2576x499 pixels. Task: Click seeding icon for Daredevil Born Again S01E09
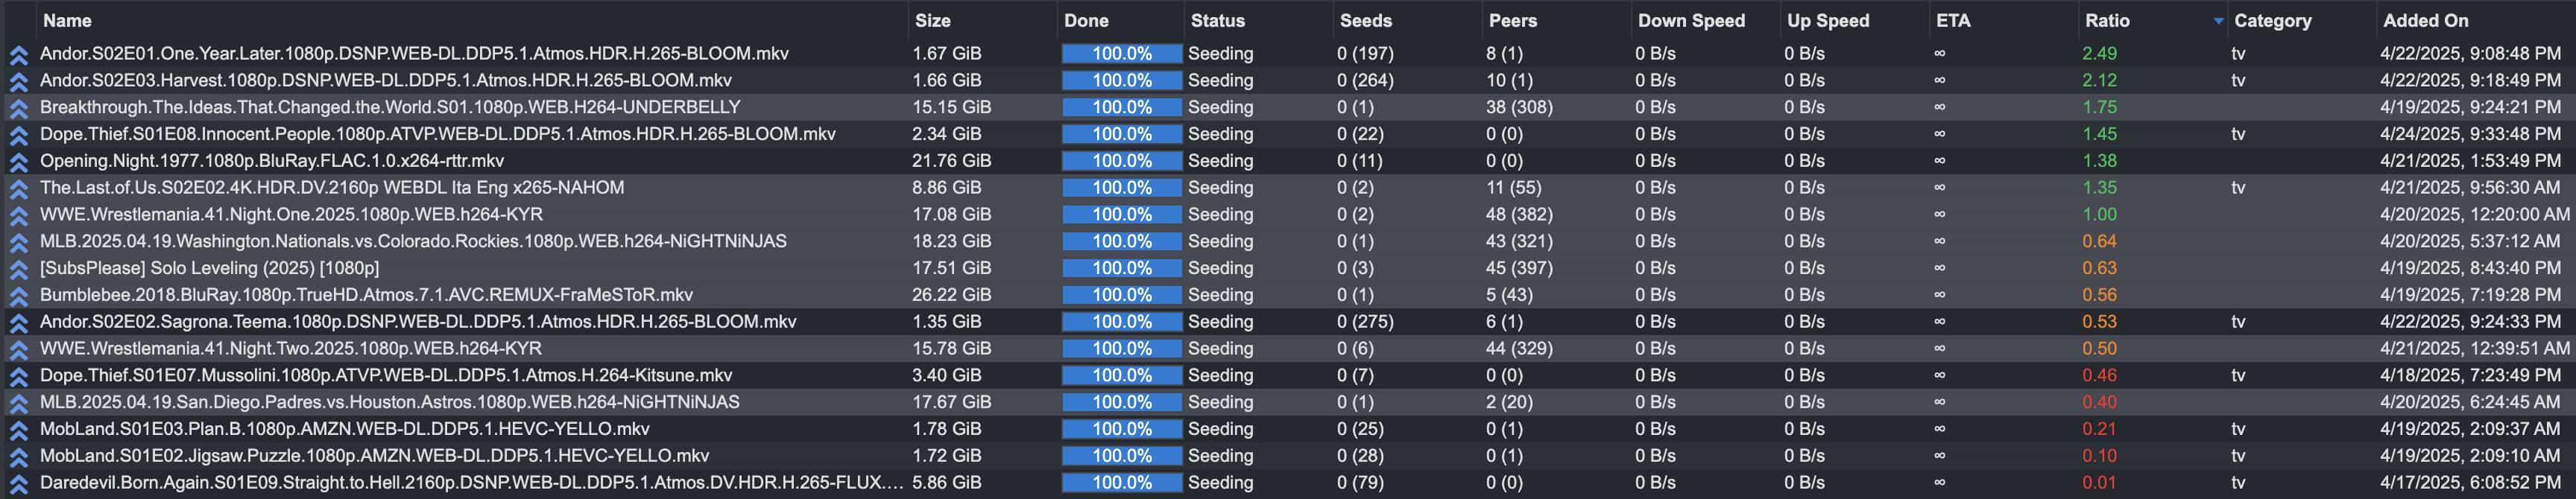click(x=18, y=484)
